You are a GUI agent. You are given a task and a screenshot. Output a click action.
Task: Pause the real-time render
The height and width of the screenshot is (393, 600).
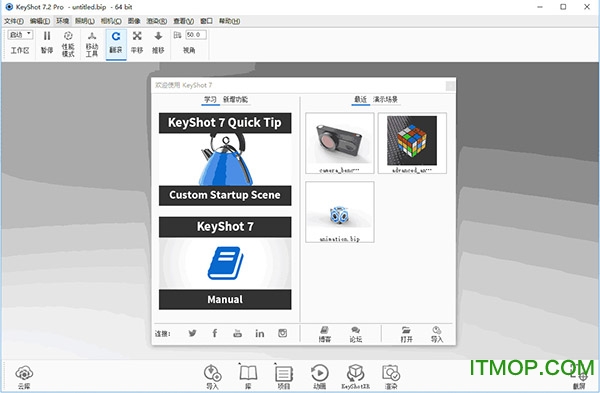tap(47, 43)
